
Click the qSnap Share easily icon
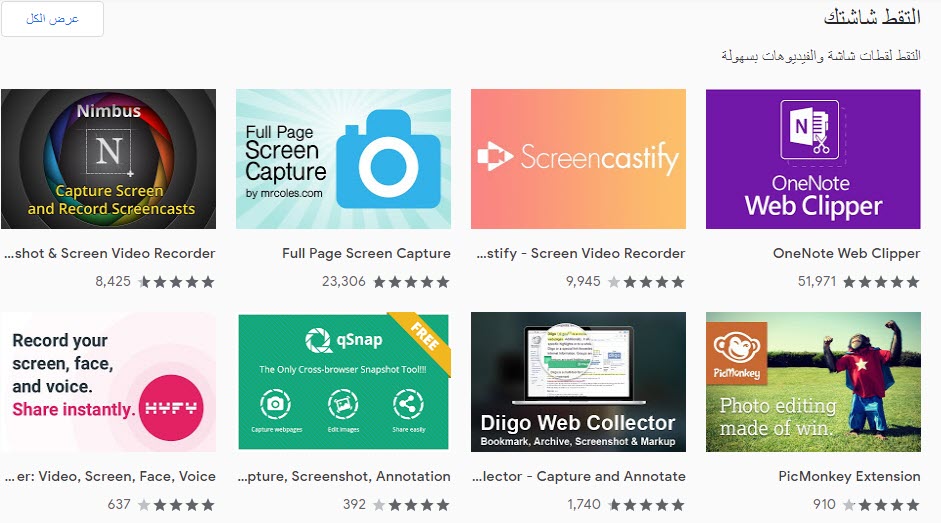point(410,405)
